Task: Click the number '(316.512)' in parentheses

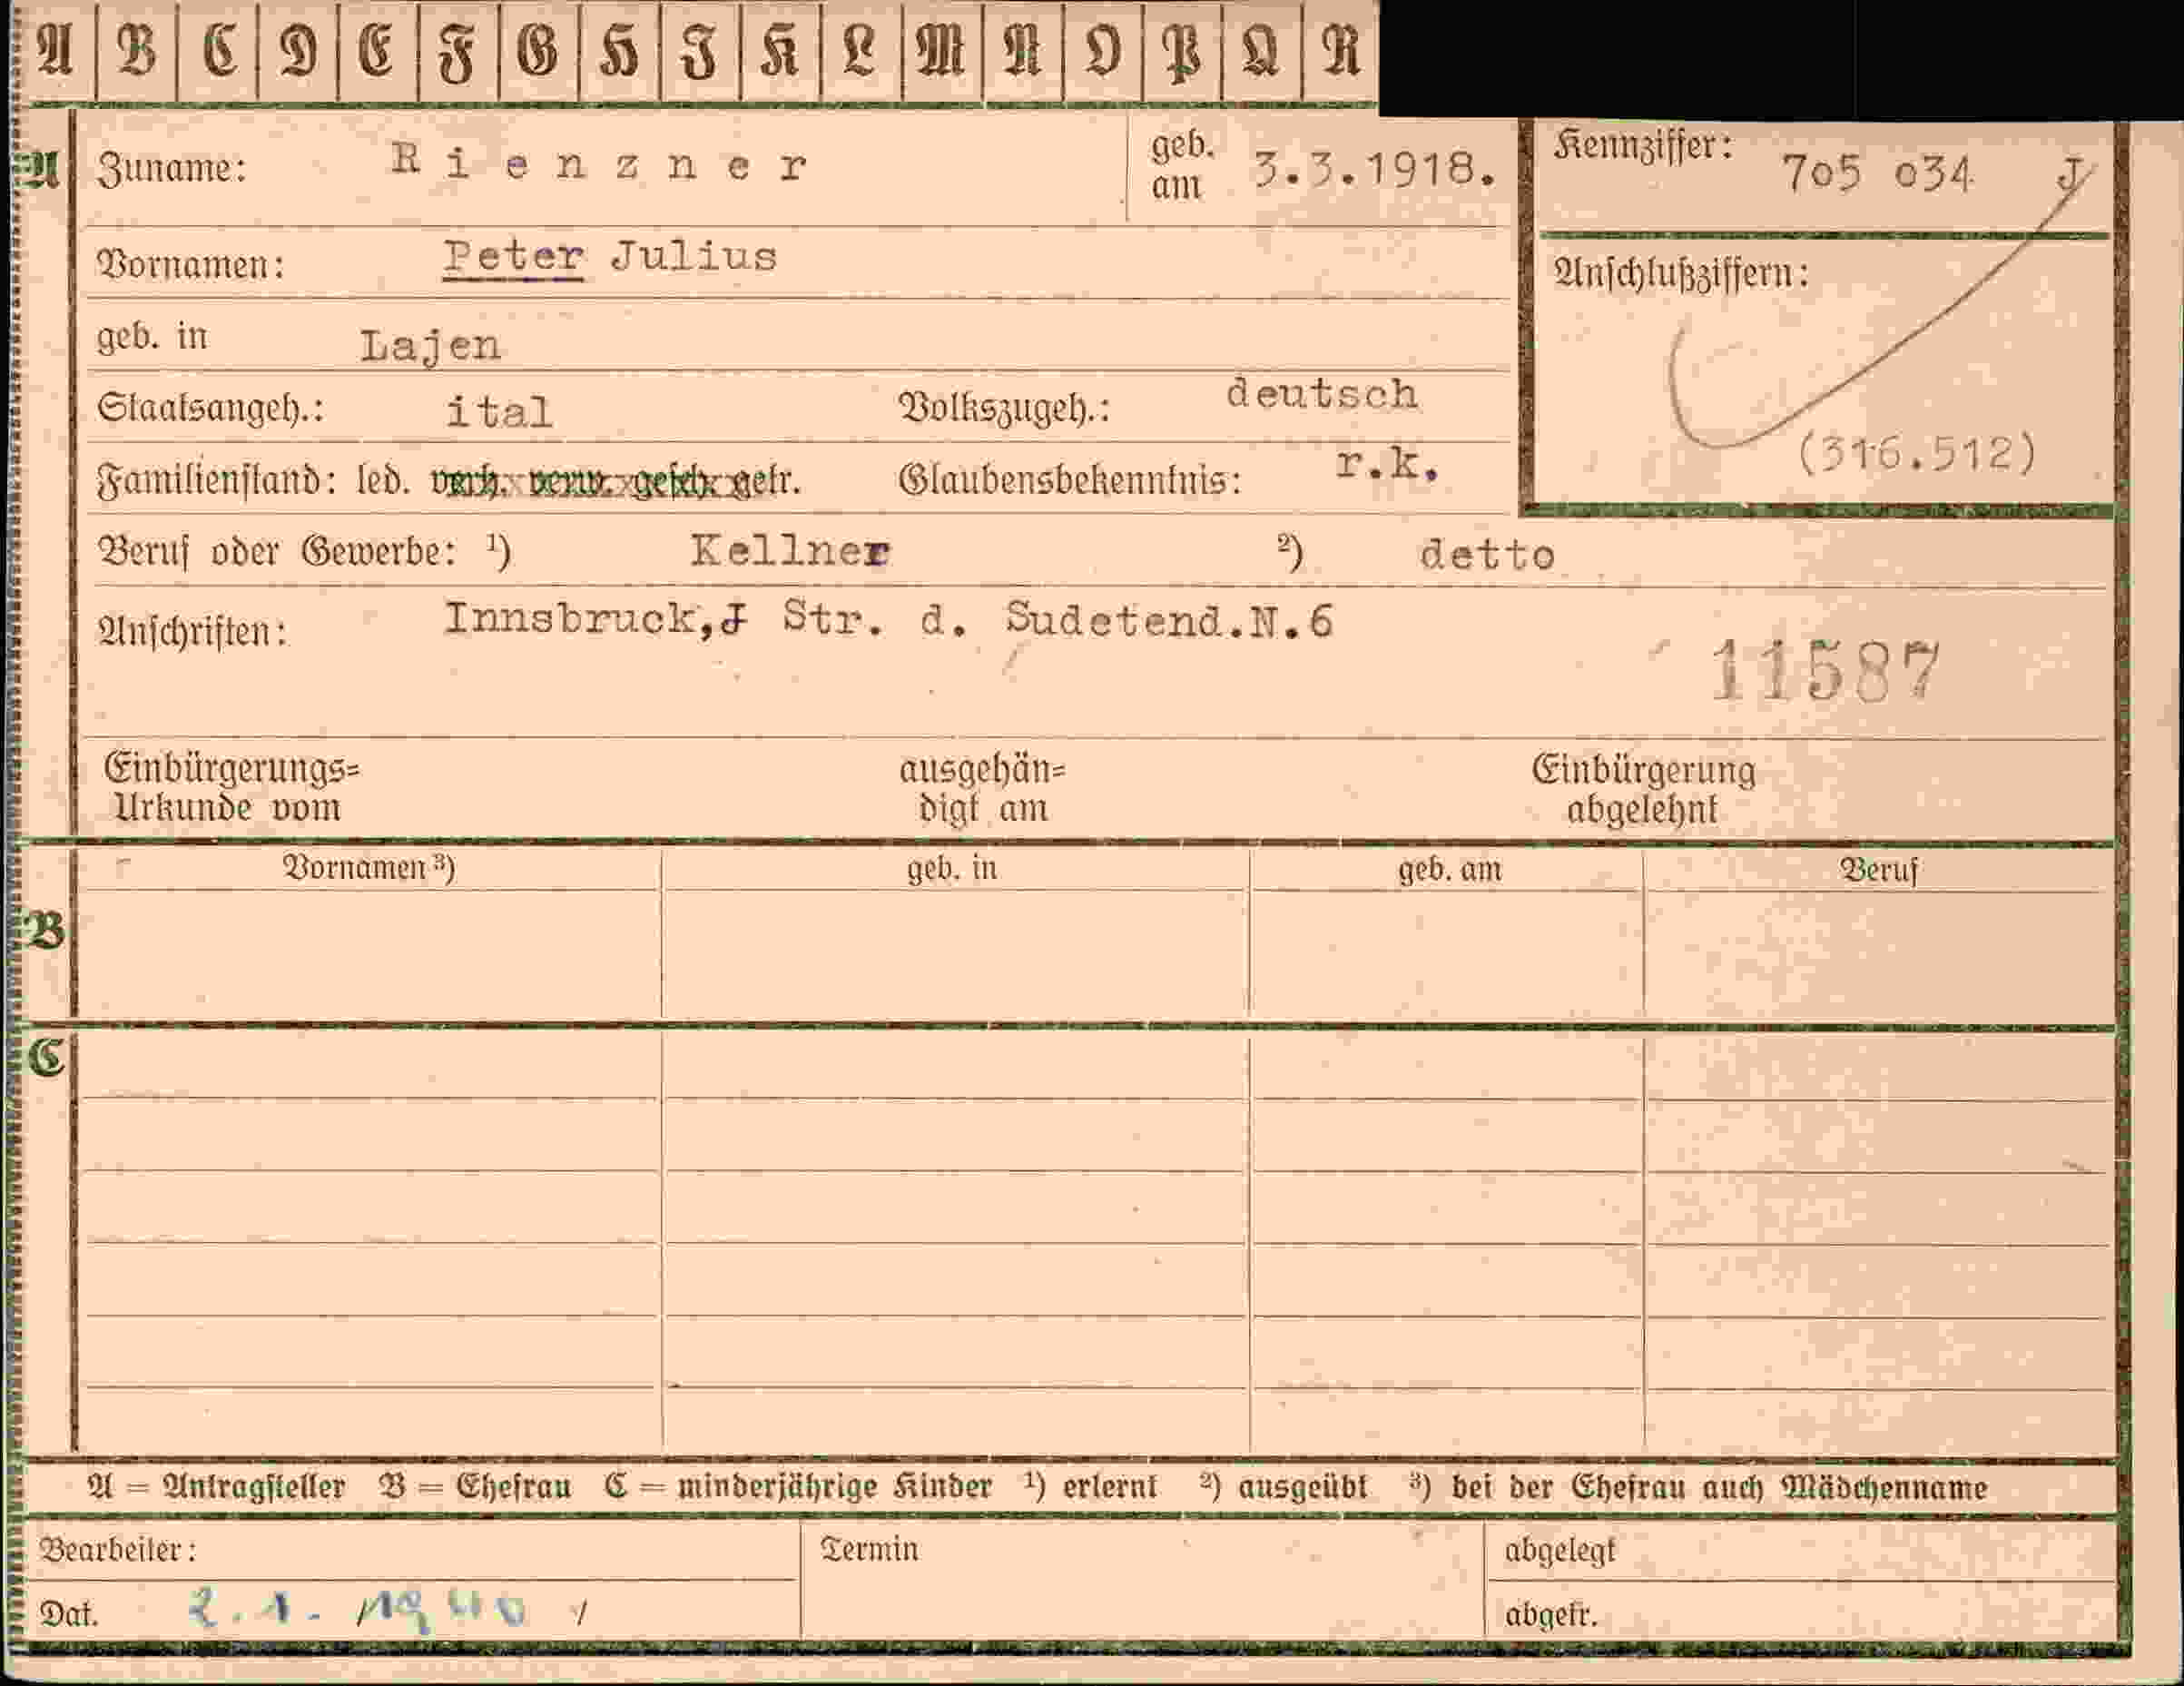Action: [1917, 454]
